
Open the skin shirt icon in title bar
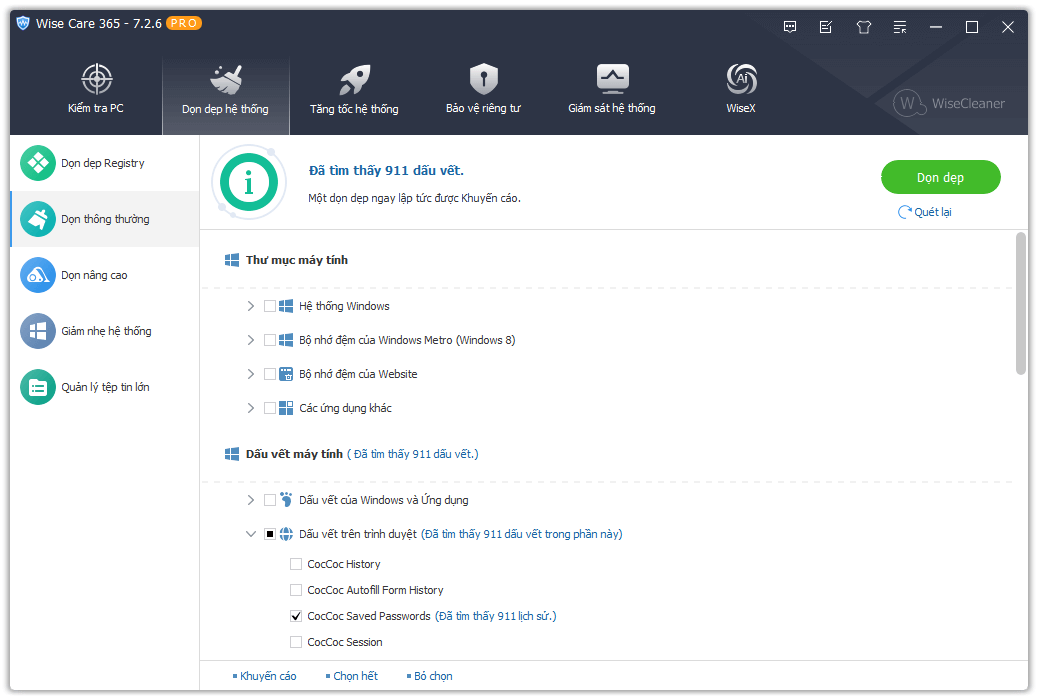point(863,27)
